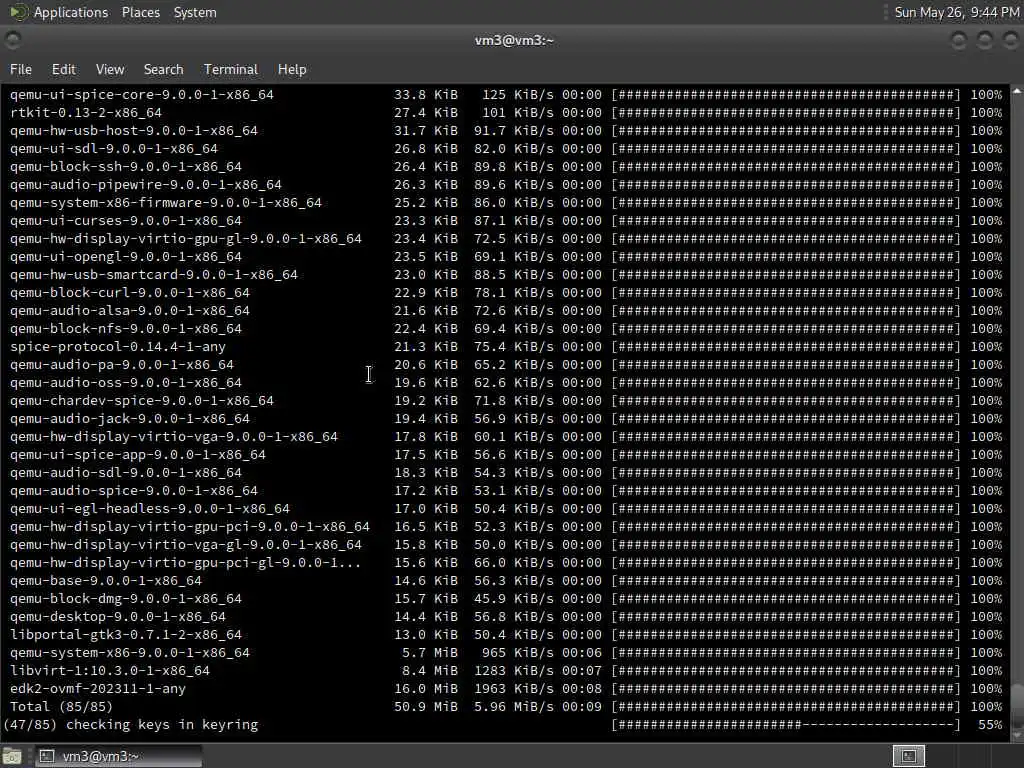
Task: Click the terminal icon in taskbar button
Action: [x=46, y=756]
